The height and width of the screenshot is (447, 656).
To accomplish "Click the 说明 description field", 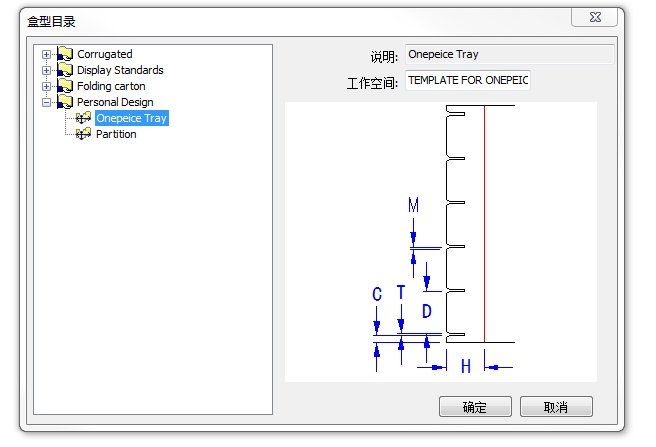I will coord(509,55).
